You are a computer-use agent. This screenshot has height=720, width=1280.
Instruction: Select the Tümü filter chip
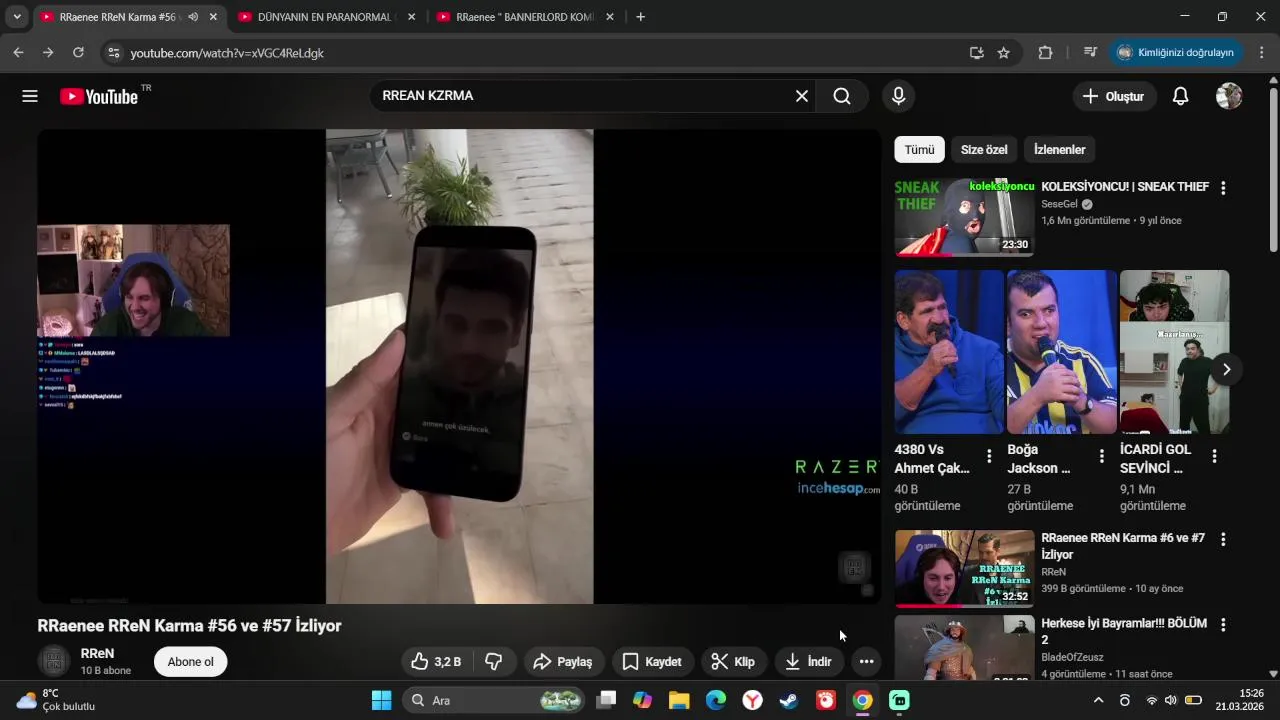(919, 150)
